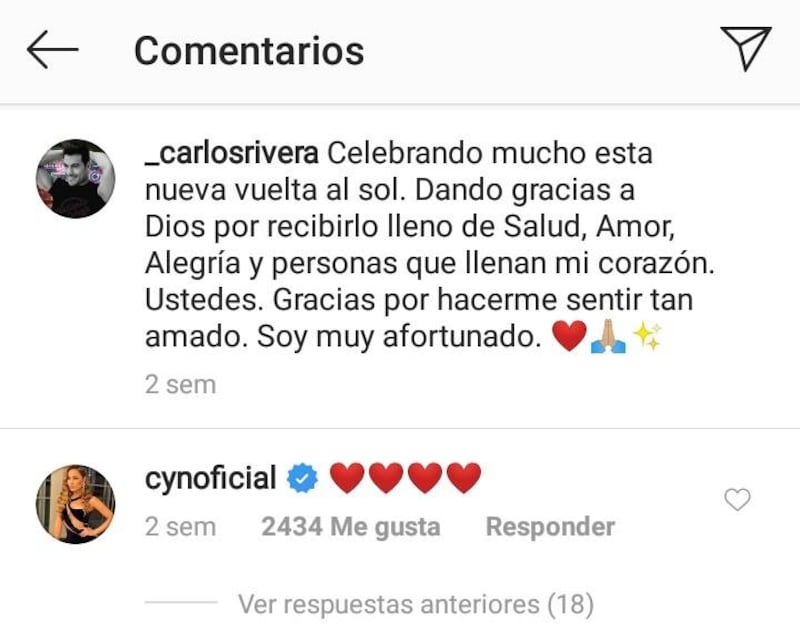Tap the Comentarios header title
The image size is (800, 640).
pyautogui.click(x=249, y=51)
